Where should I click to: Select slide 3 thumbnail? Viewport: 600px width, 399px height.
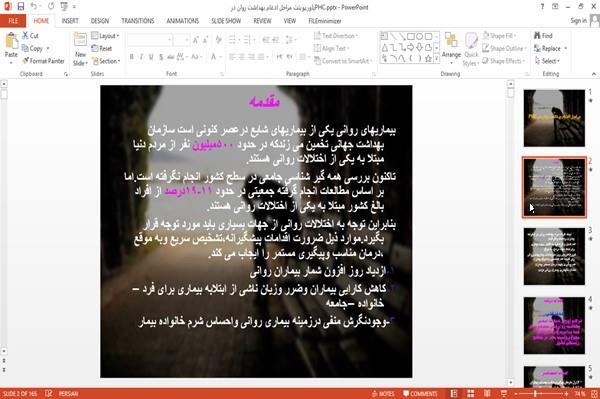click(x=554, y=256)
